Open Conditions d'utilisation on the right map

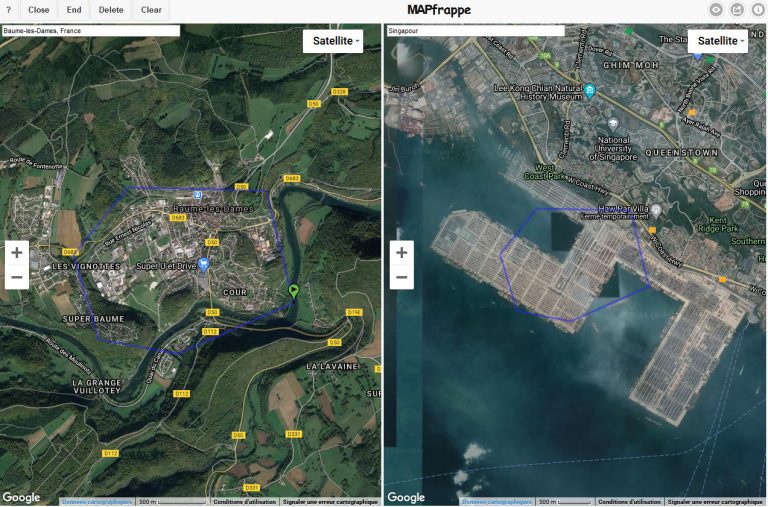629,502
